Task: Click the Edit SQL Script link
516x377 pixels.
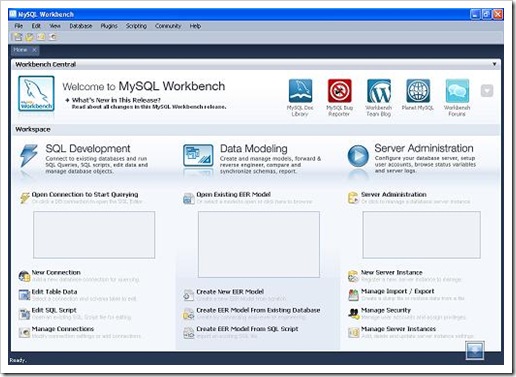Action: [x=54, y=310]
